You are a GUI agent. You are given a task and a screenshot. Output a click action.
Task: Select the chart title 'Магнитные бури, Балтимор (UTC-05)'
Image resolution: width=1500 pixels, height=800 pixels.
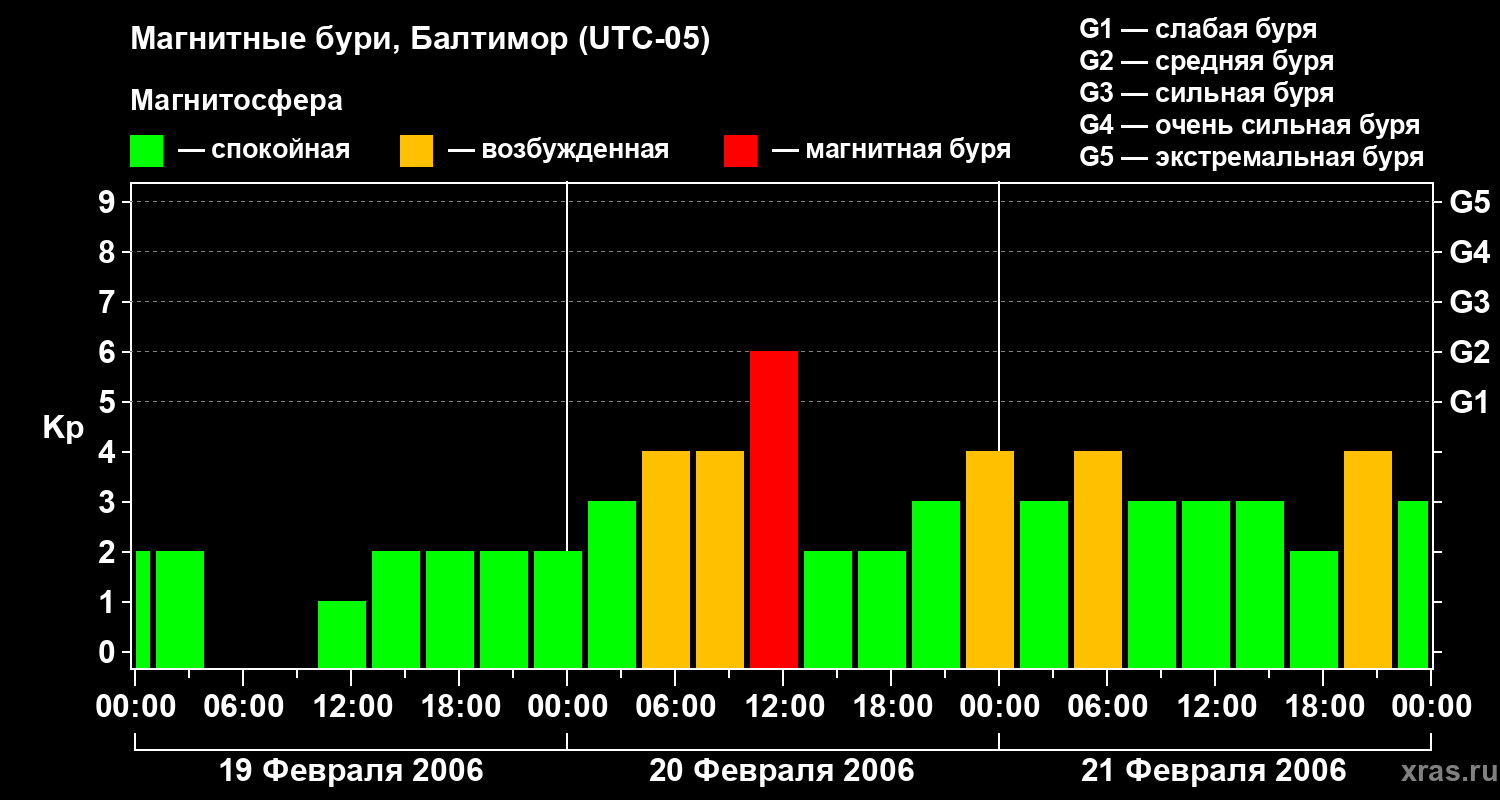point(420,41)
